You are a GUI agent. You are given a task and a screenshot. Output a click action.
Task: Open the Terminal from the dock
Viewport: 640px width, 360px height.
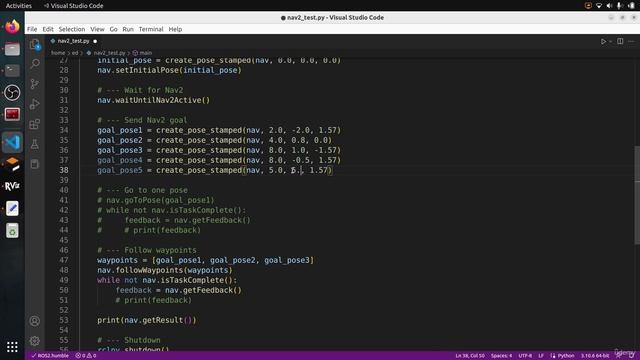click(12, 71)
